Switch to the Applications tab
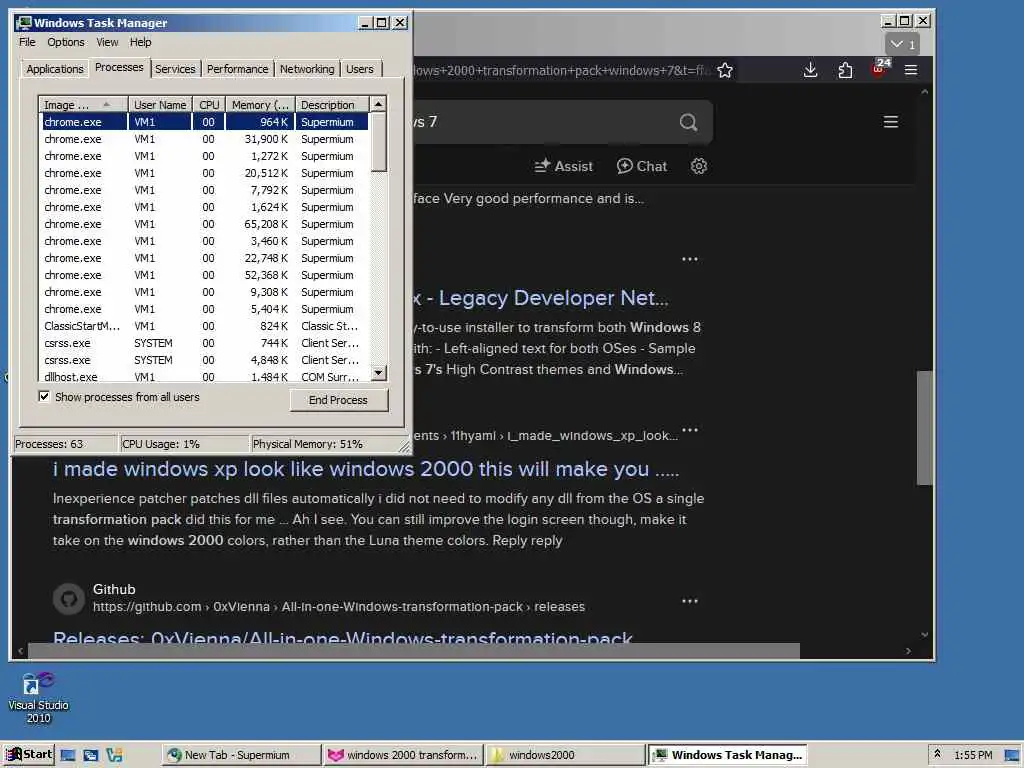The height and width of the screenshot is (768, 1024). point(55,69)
